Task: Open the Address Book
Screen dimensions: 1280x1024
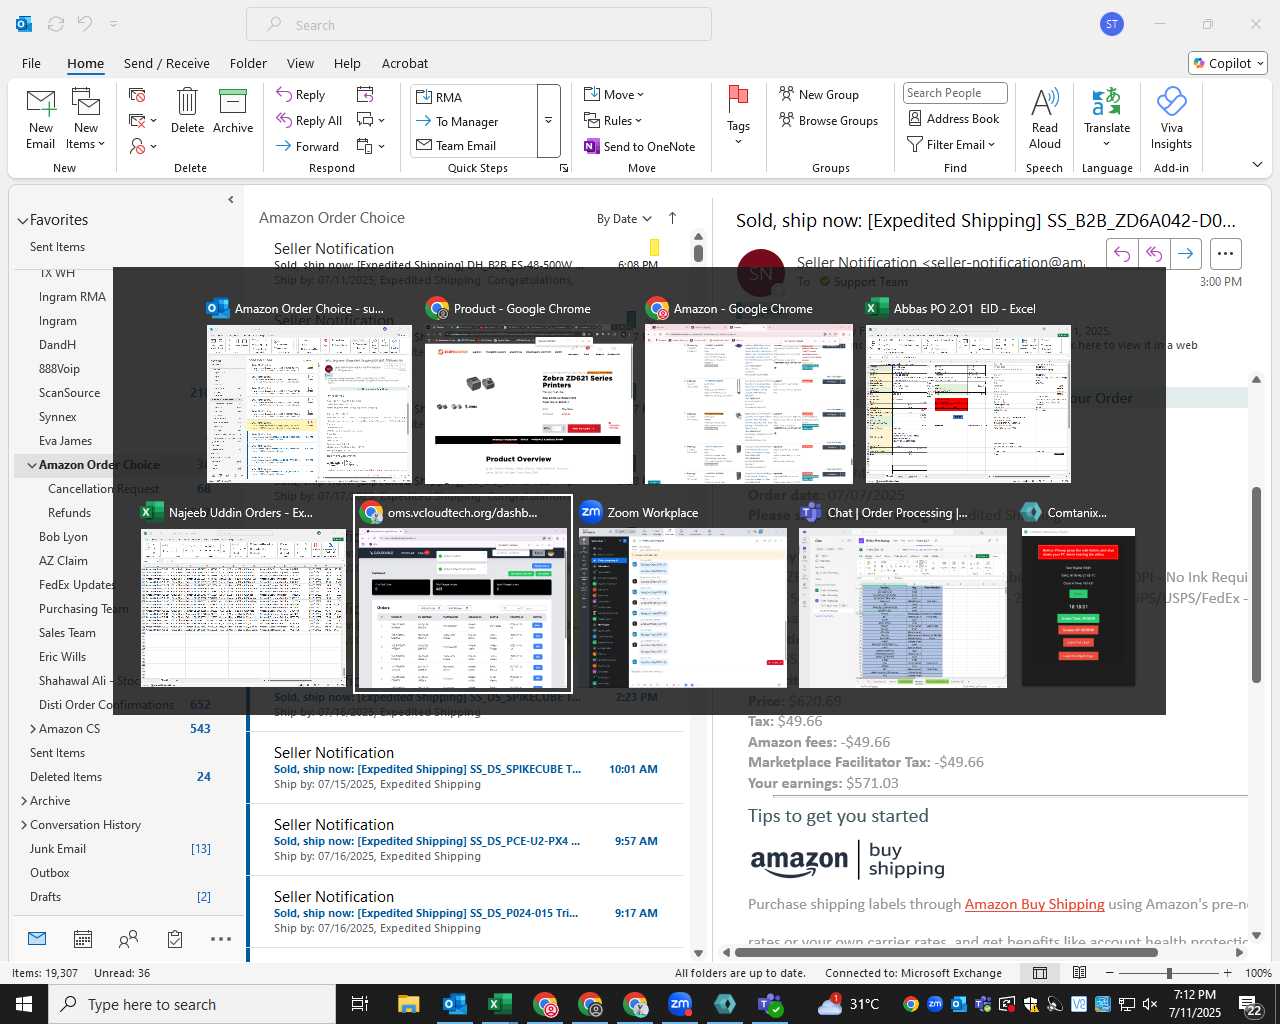Action: pos(953,118)
